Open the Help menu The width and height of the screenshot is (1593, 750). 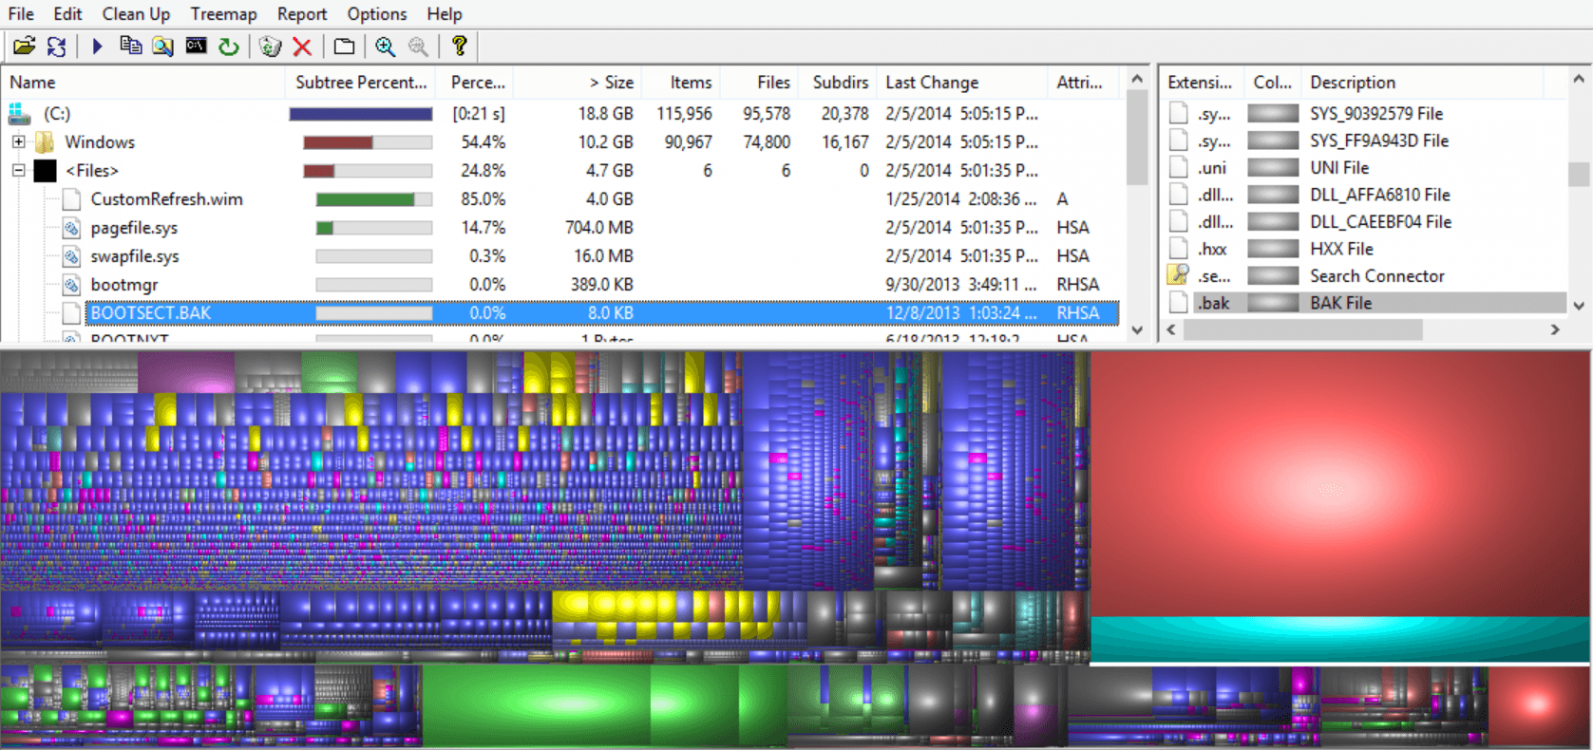pos(444,14)
